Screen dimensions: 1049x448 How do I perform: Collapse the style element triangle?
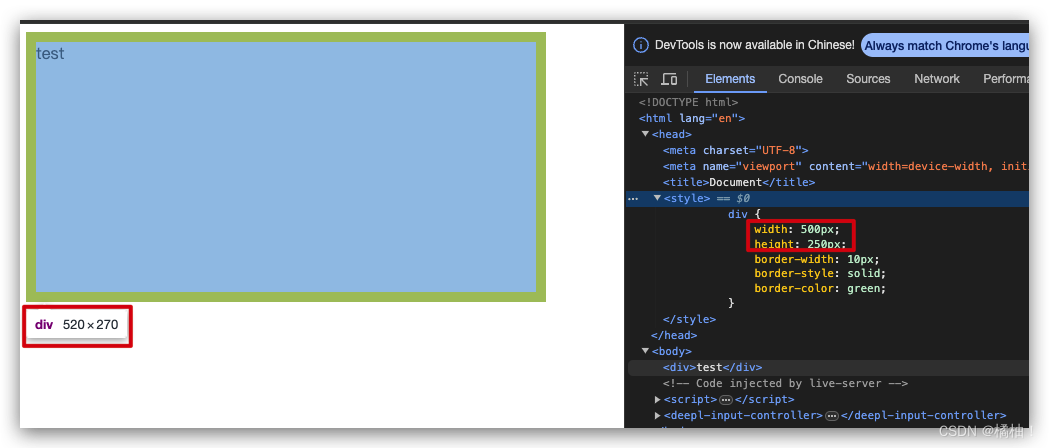[x=657, y=198]
